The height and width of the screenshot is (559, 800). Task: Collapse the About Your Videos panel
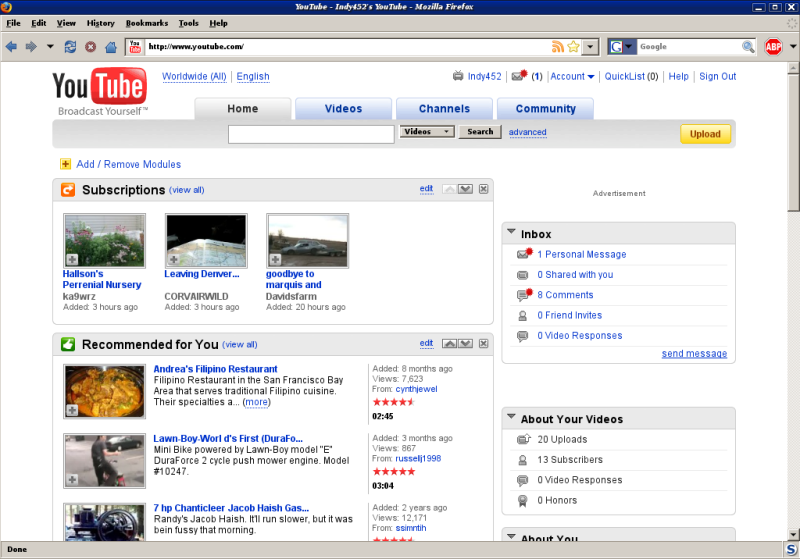(x=511, y=417)
